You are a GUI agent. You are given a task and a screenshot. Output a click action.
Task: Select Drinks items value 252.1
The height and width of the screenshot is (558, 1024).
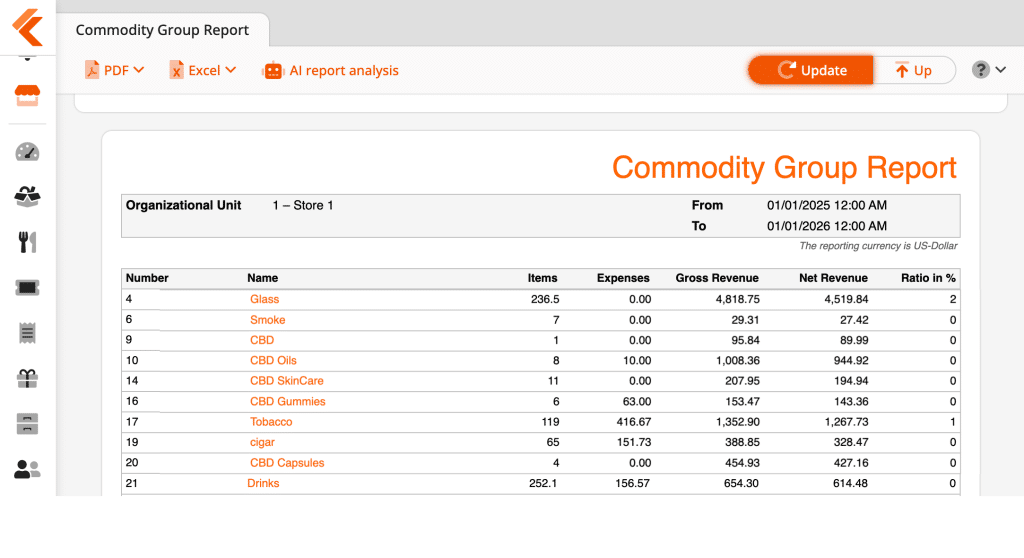click(543, 484)
